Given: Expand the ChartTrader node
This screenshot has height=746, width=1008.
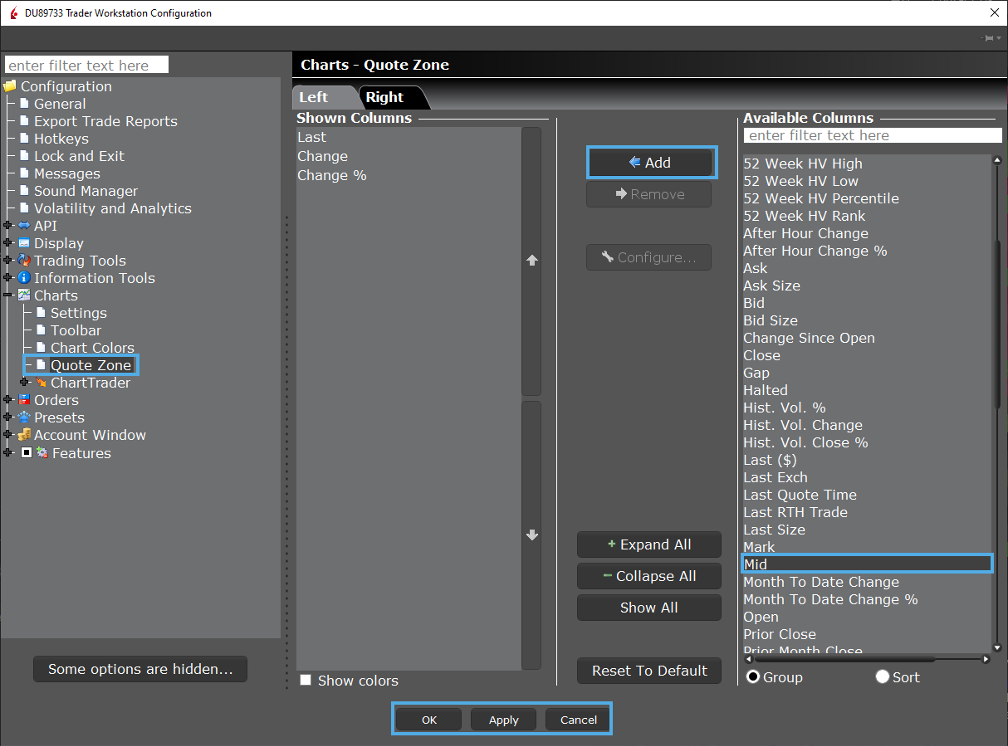Looking at the screenshot, I should (24, 382).
